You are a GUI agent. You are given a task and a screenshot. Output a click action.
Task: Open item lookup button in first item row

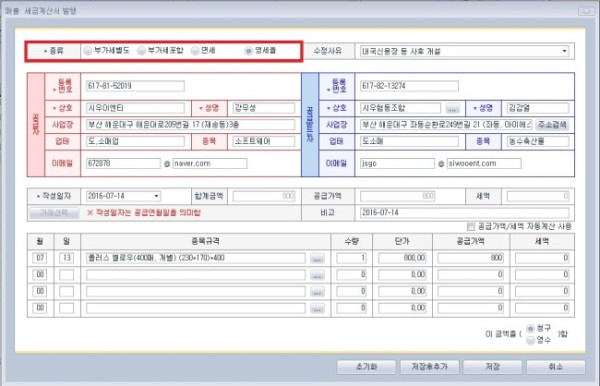[x=317, y=259]
